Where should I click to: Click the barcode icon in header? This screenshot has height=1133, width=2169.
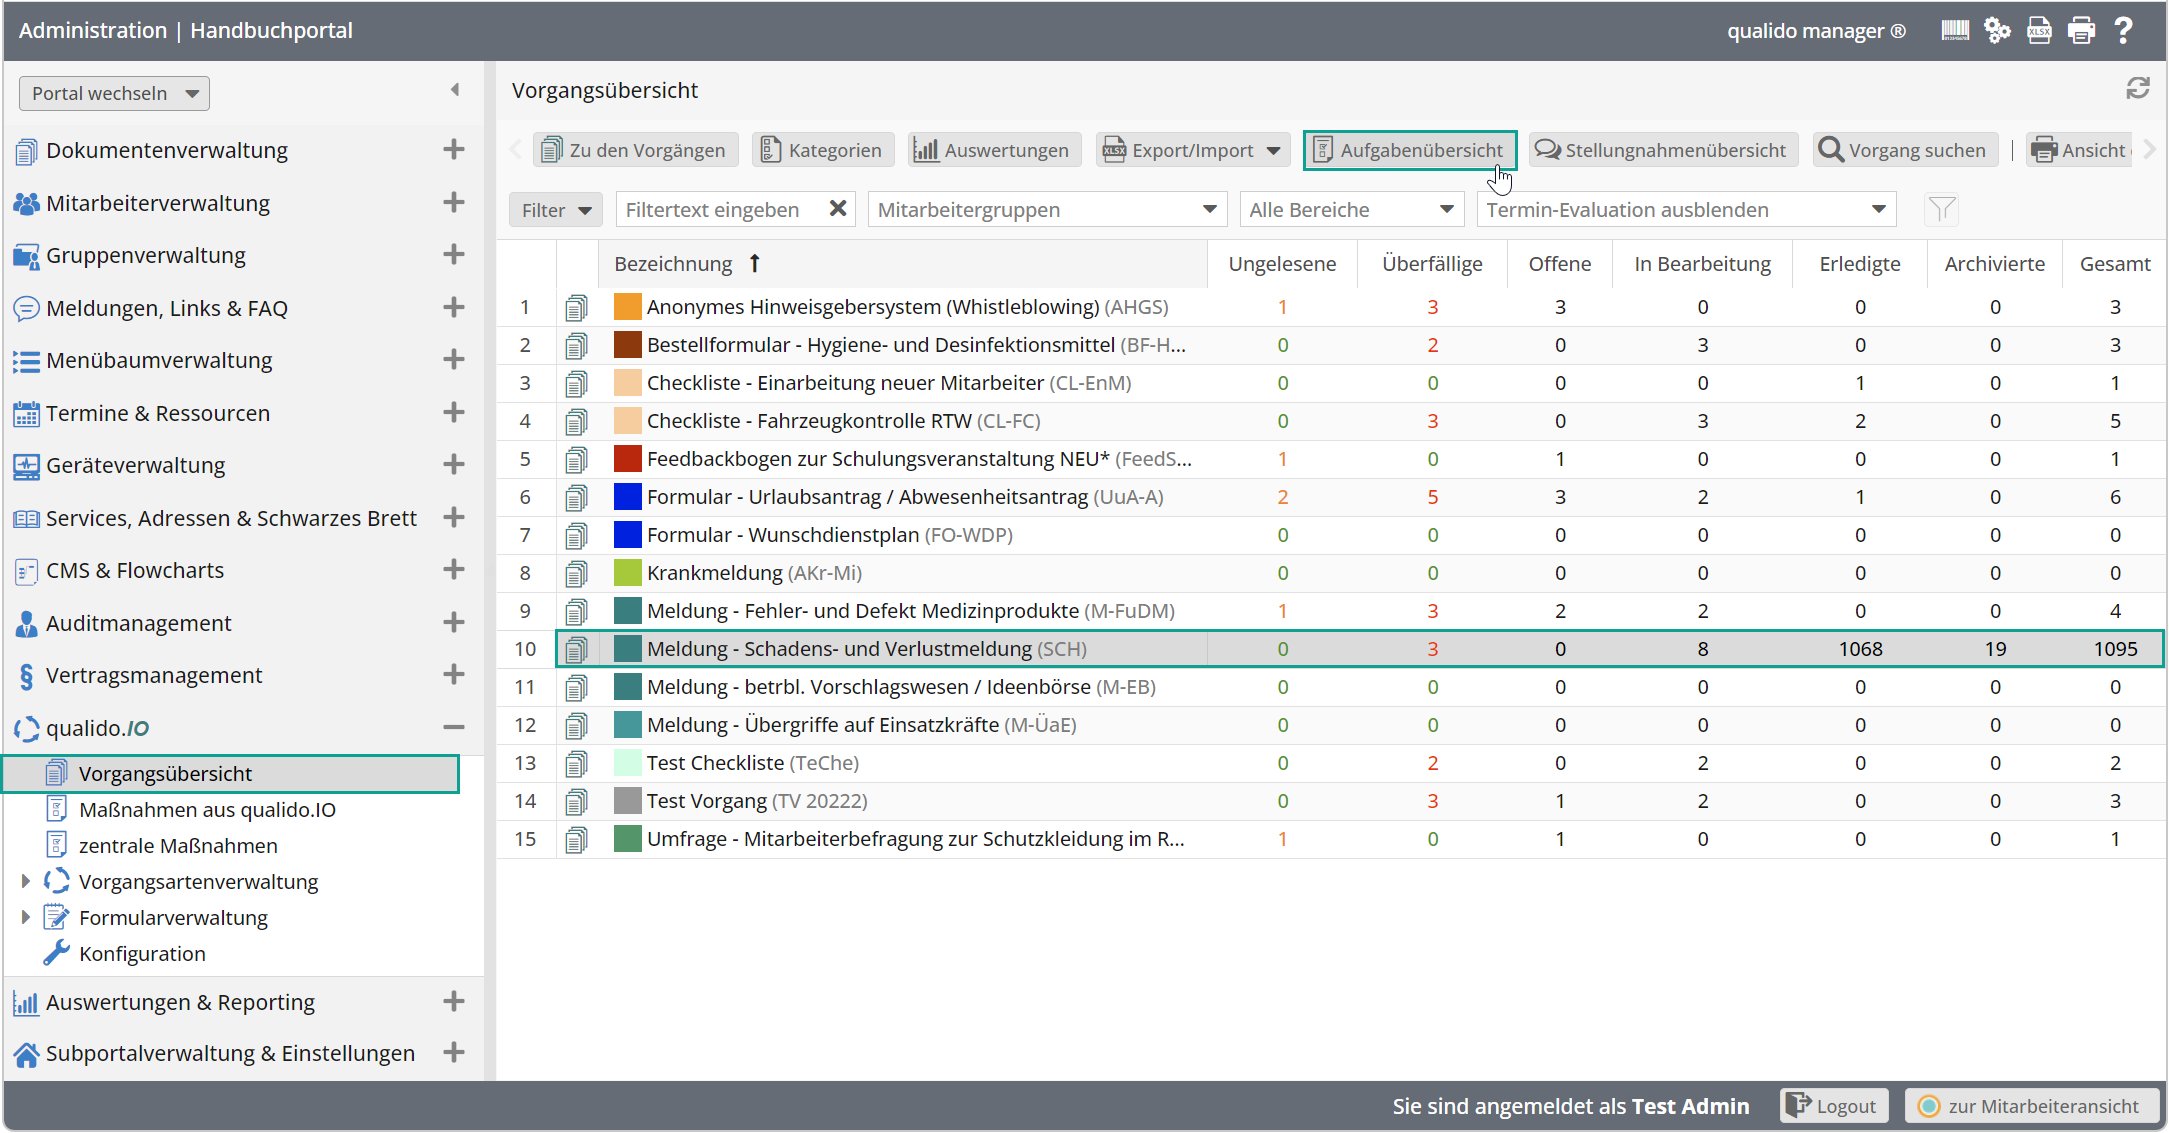click(1954, 30)
